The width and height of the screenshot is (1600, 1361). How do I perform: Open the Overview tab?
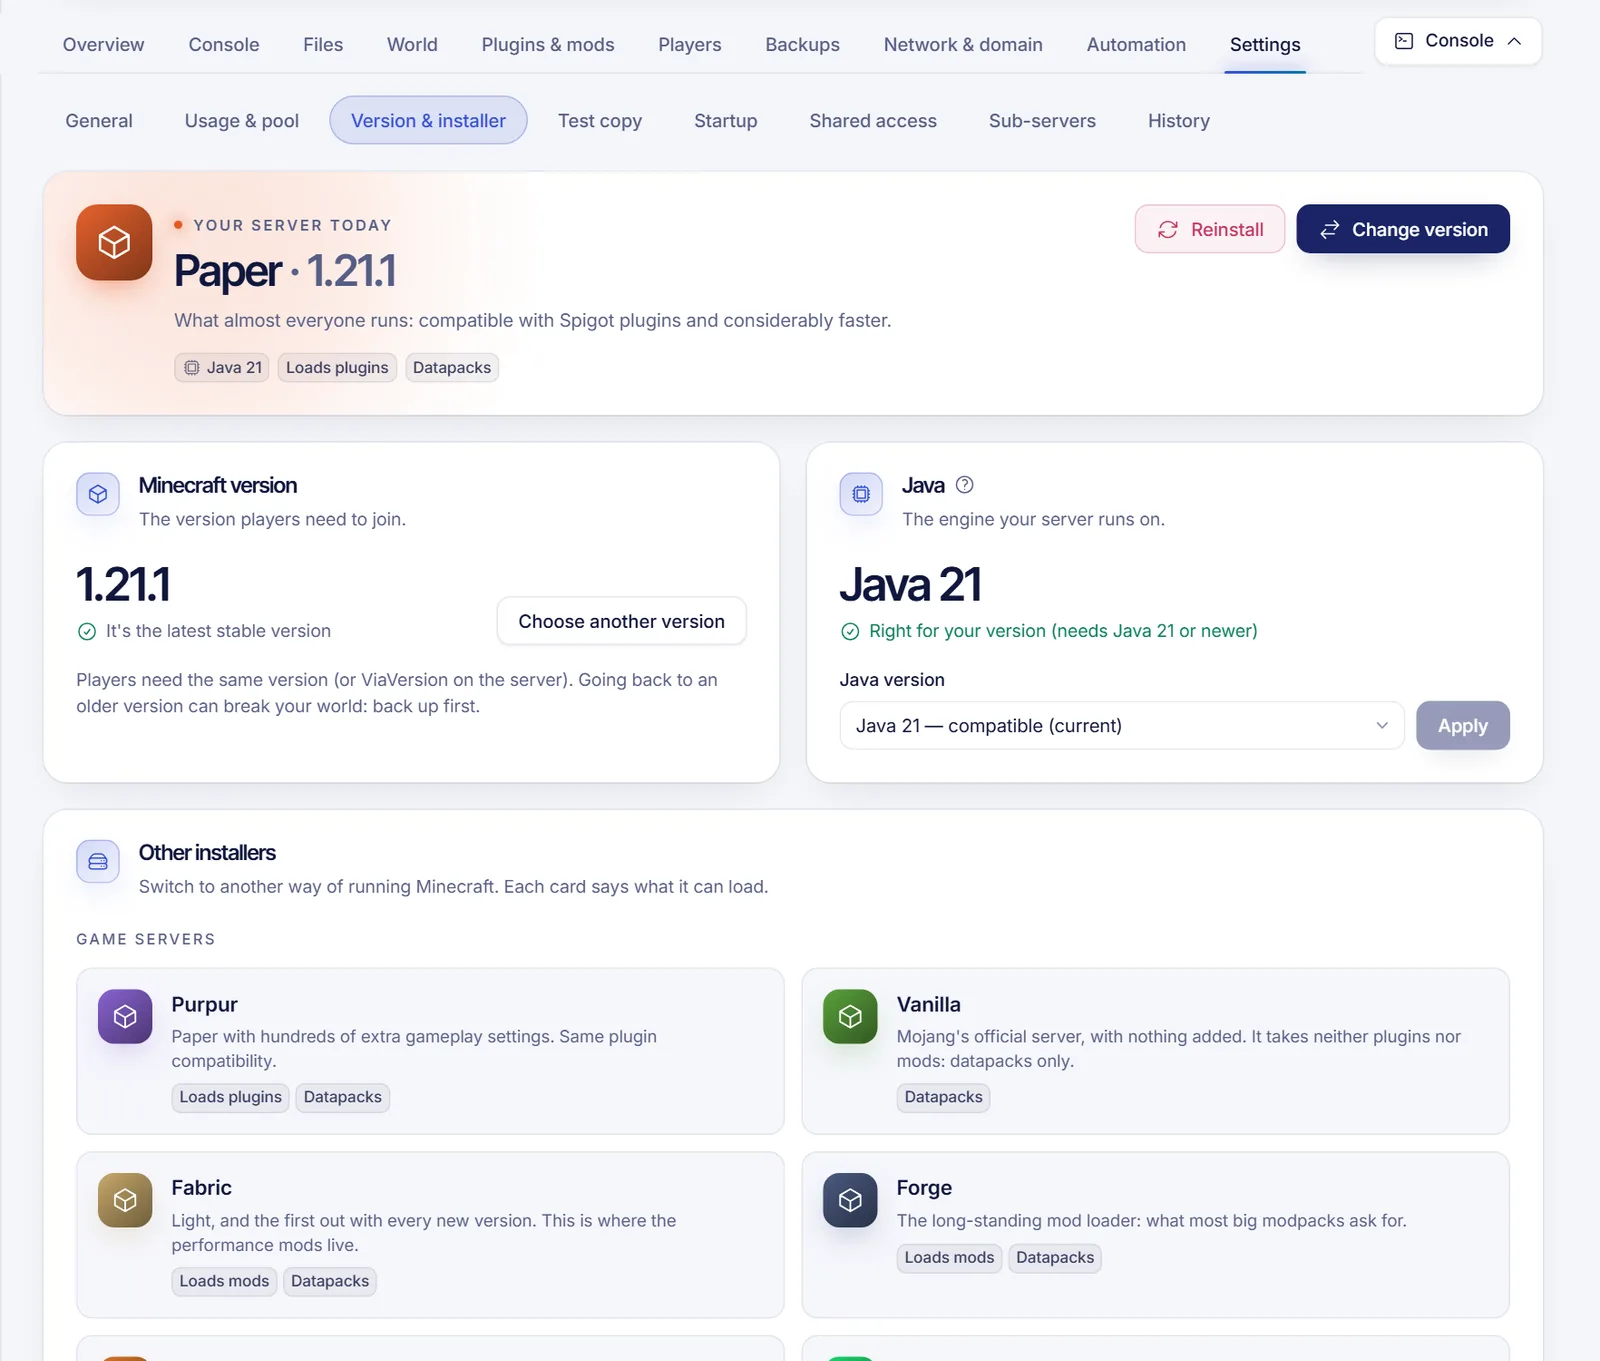coord(104,45)
